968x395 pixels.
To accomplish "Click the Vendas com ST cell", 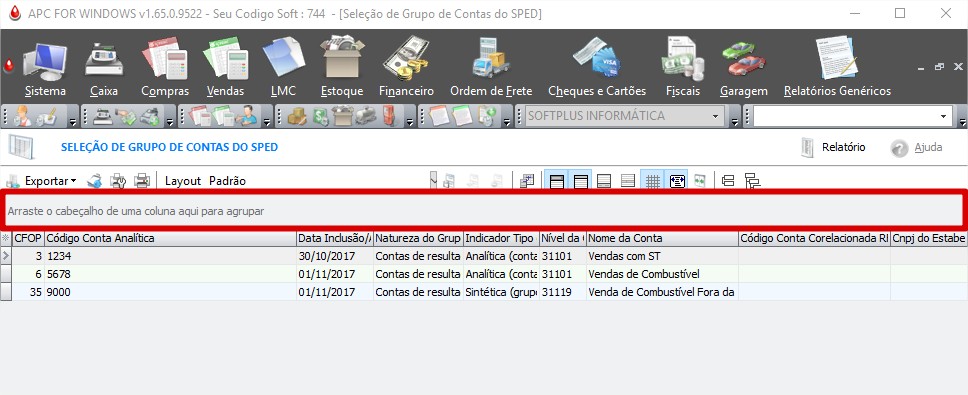I will (662, 256).
